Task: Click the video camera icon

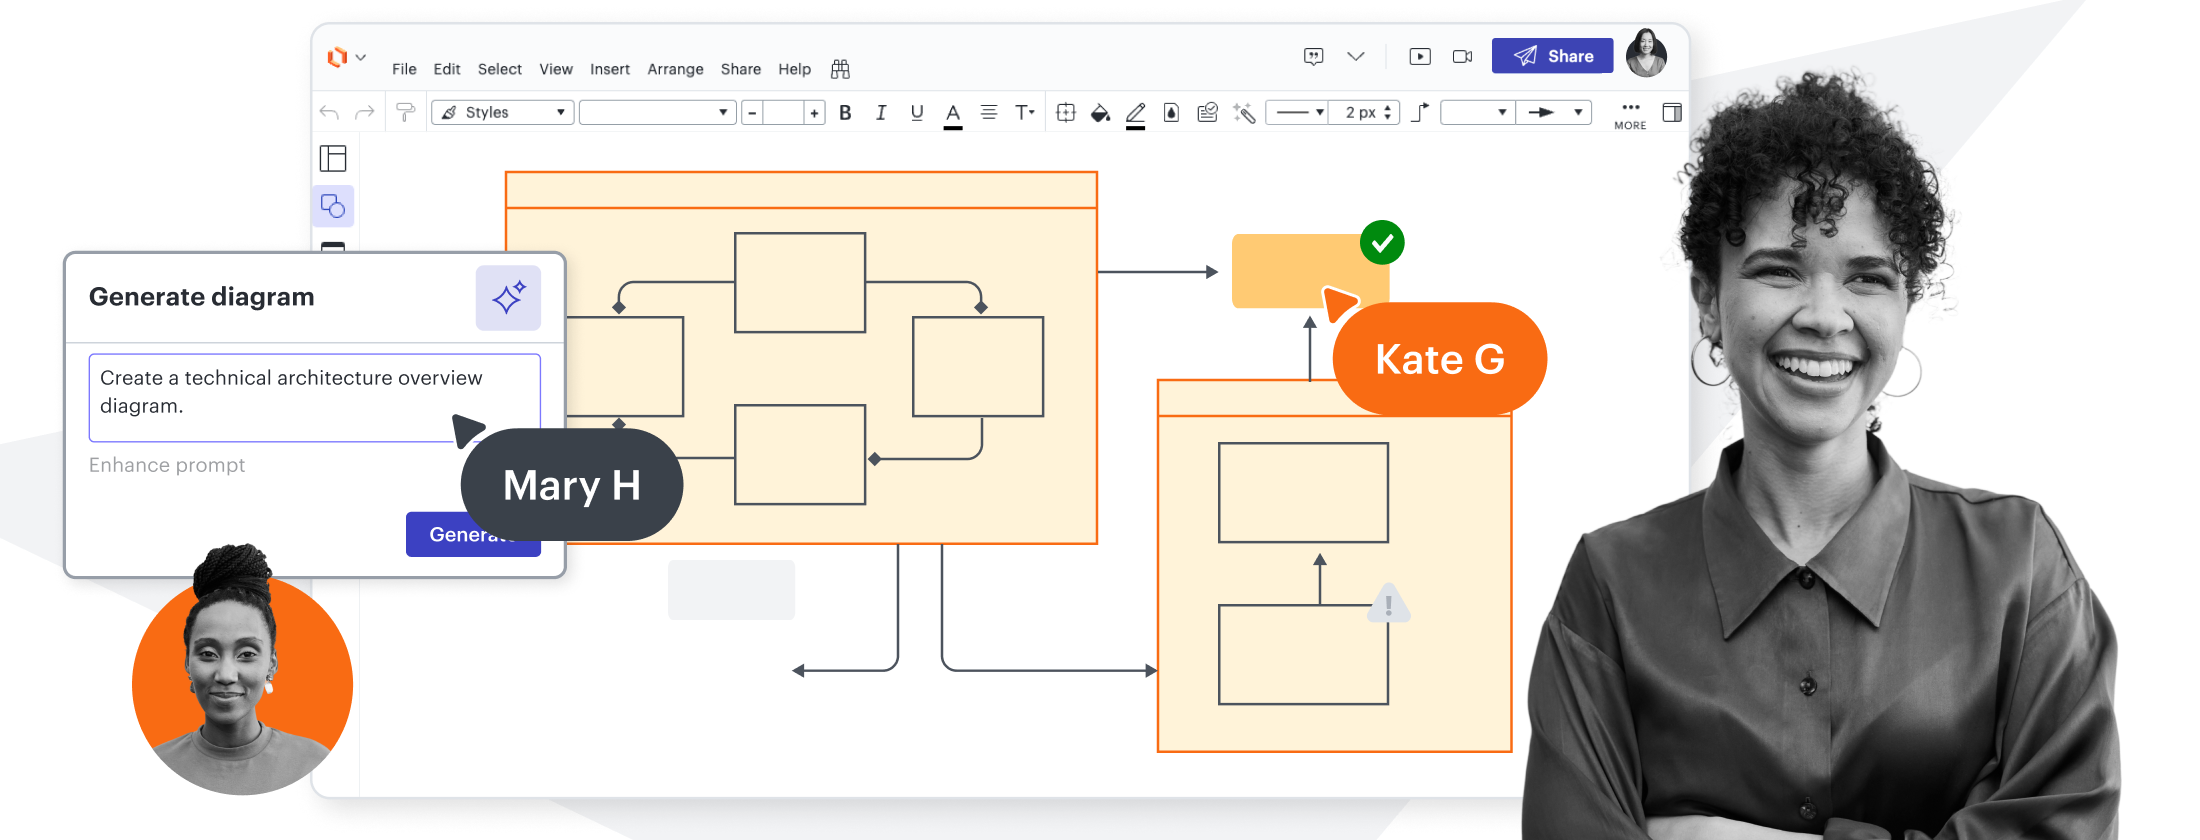Action: click(x=1462, y=57)
